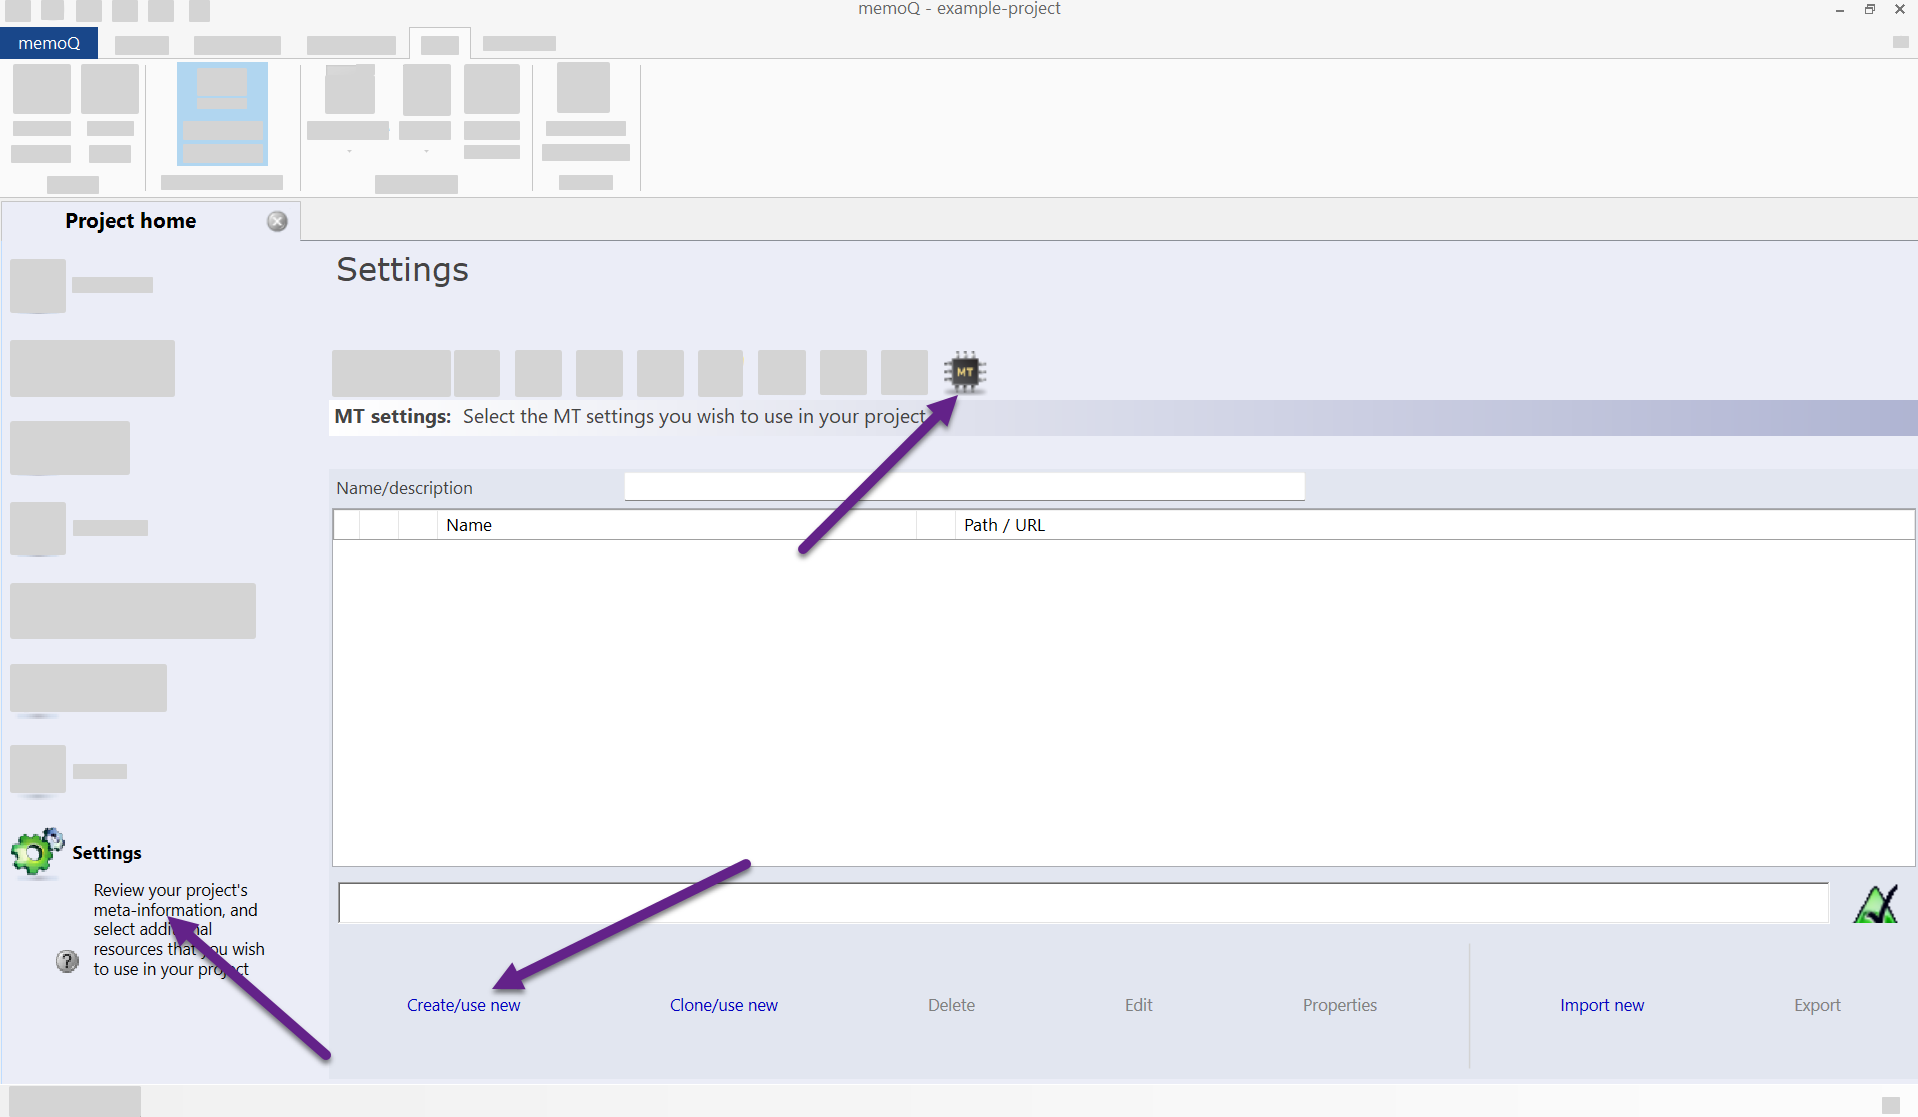Focus the Name/description filter field
This screenshot has height=1117, width=1918.
[964, 487]
